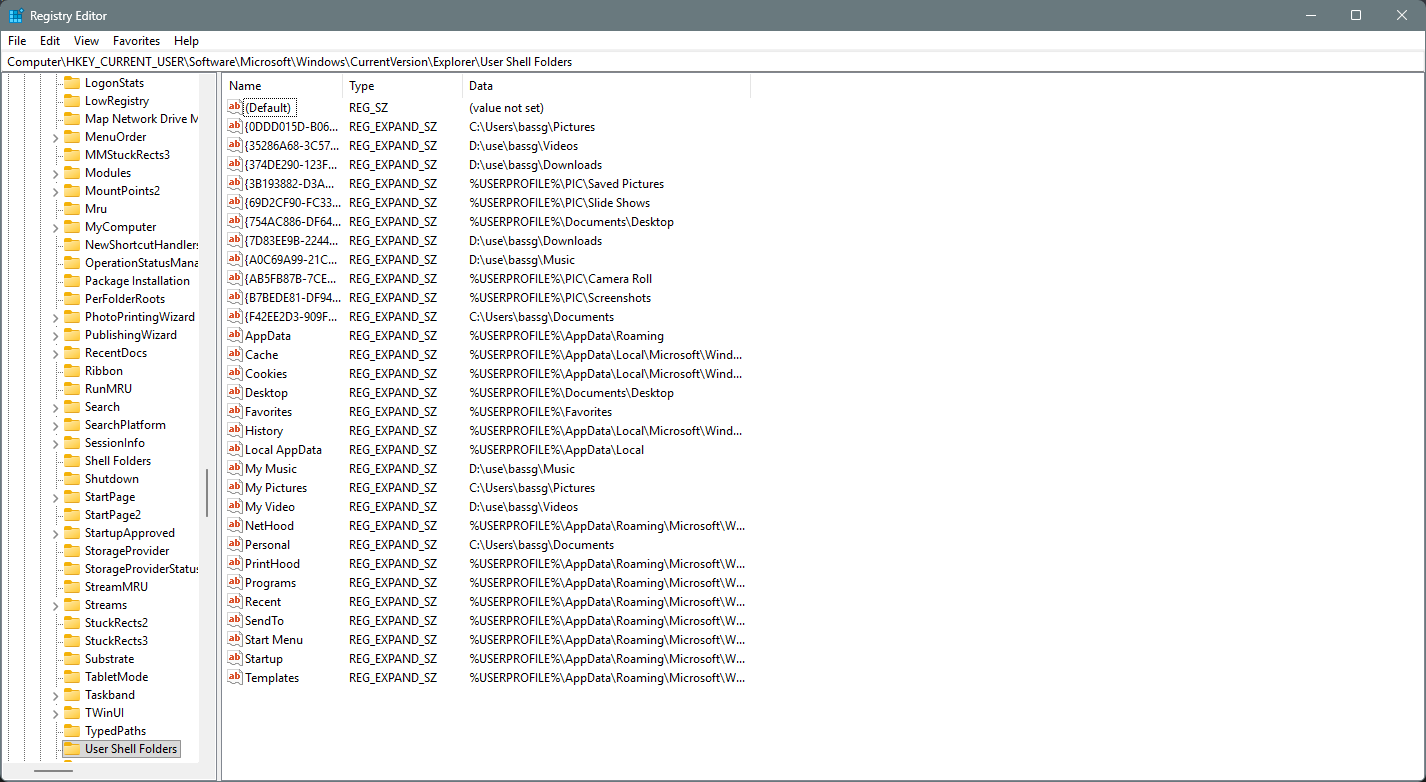This screenshot has height=782, width=1426.
Task: Expand the Streams key
Action: [x=55, y=605]
